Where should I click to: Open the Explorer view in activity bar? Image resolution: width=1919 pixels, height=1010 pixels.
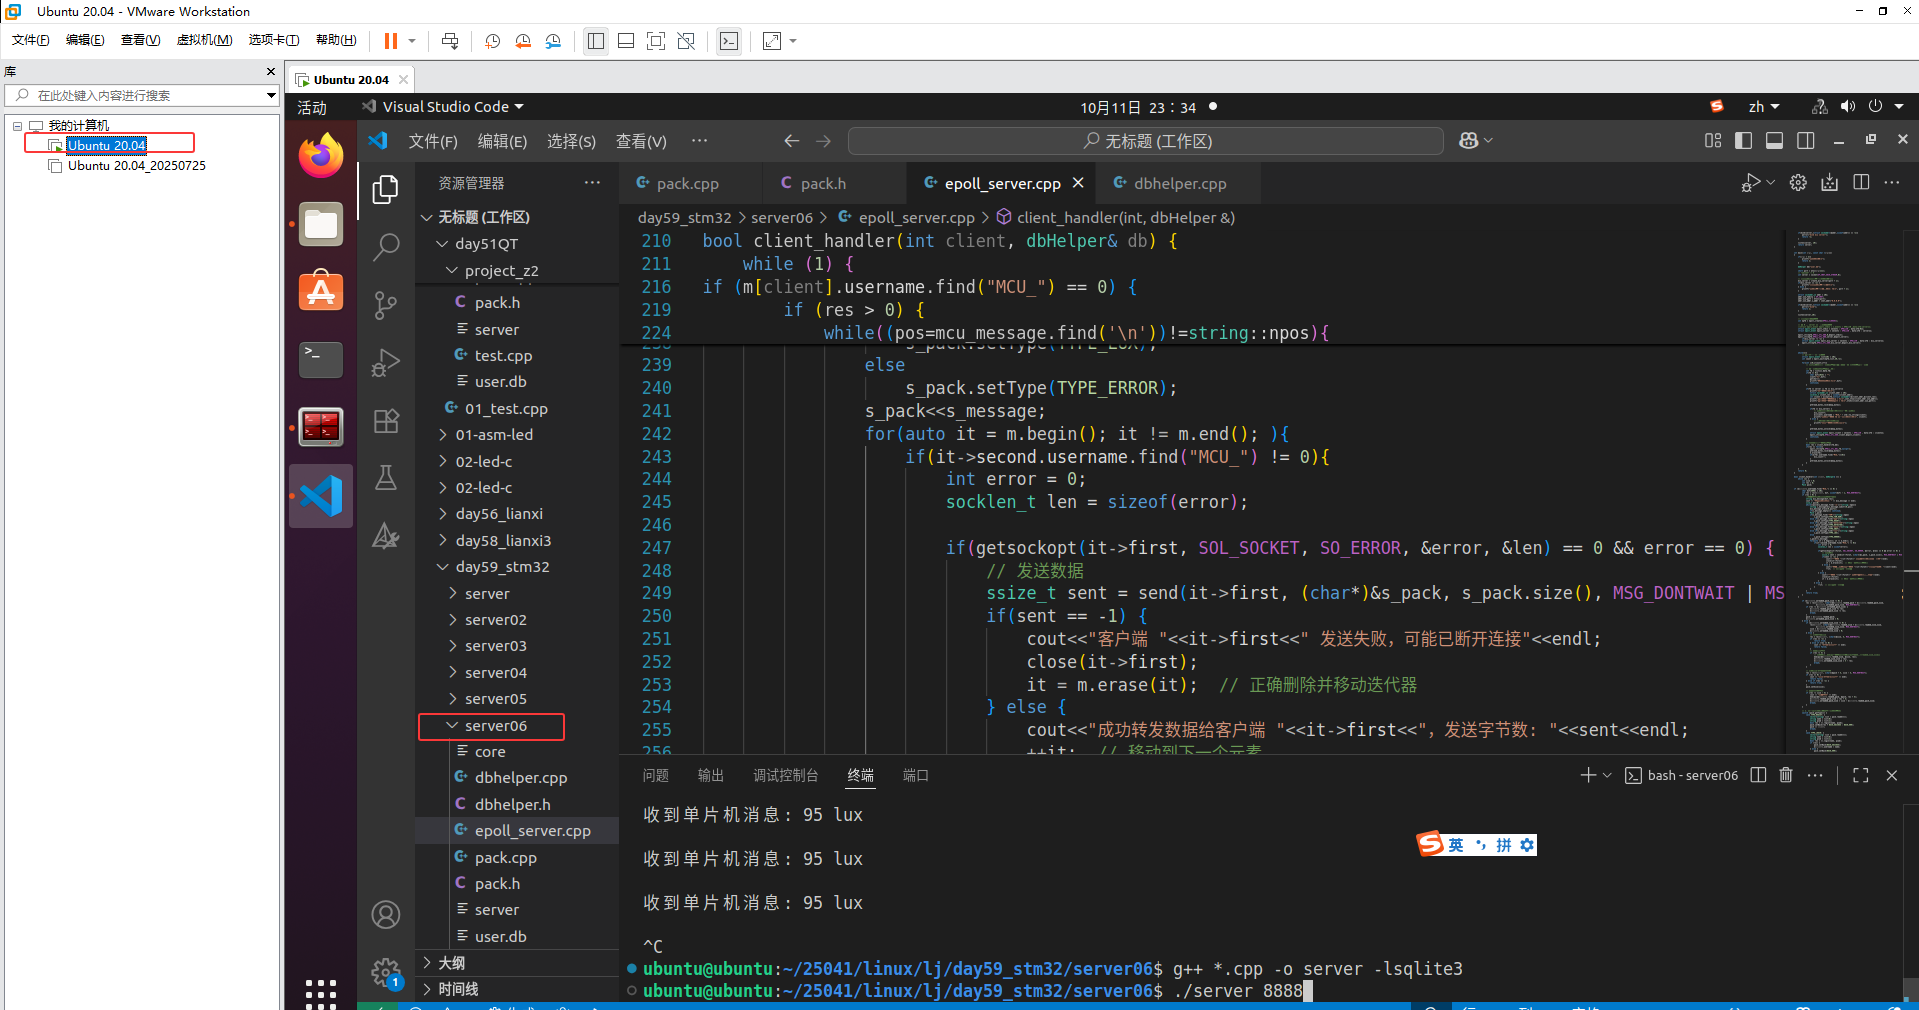click(386, 189)
